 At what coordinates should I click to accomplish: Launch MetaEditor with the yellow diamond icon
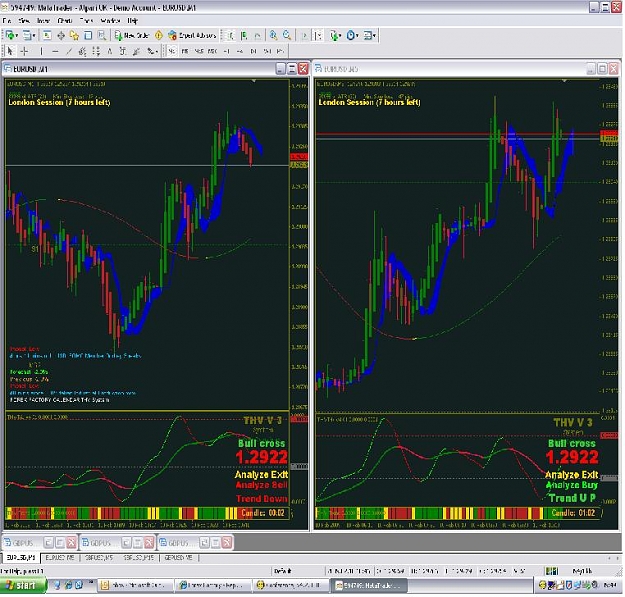(159, 35)
